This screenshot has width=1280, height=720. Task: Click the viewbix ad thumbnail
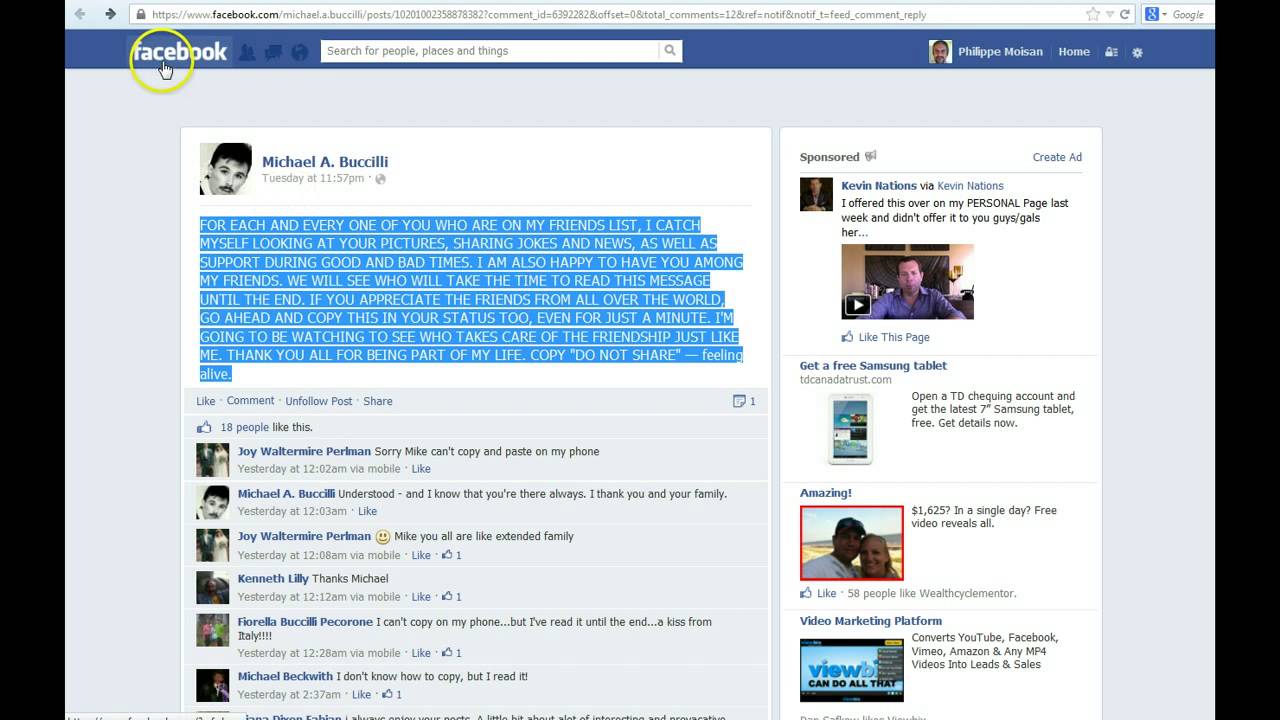click(x=852, y=670)
